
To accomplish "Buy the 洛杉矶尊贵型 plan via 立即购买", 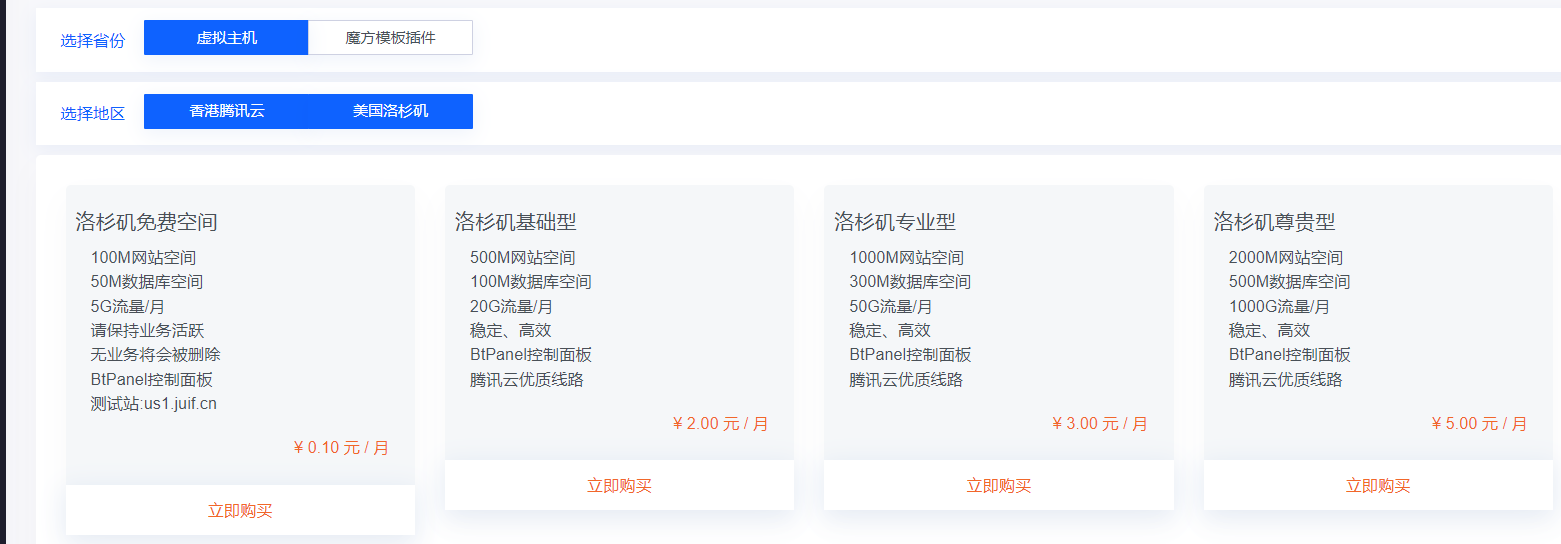I will (x=1378, y=486).
